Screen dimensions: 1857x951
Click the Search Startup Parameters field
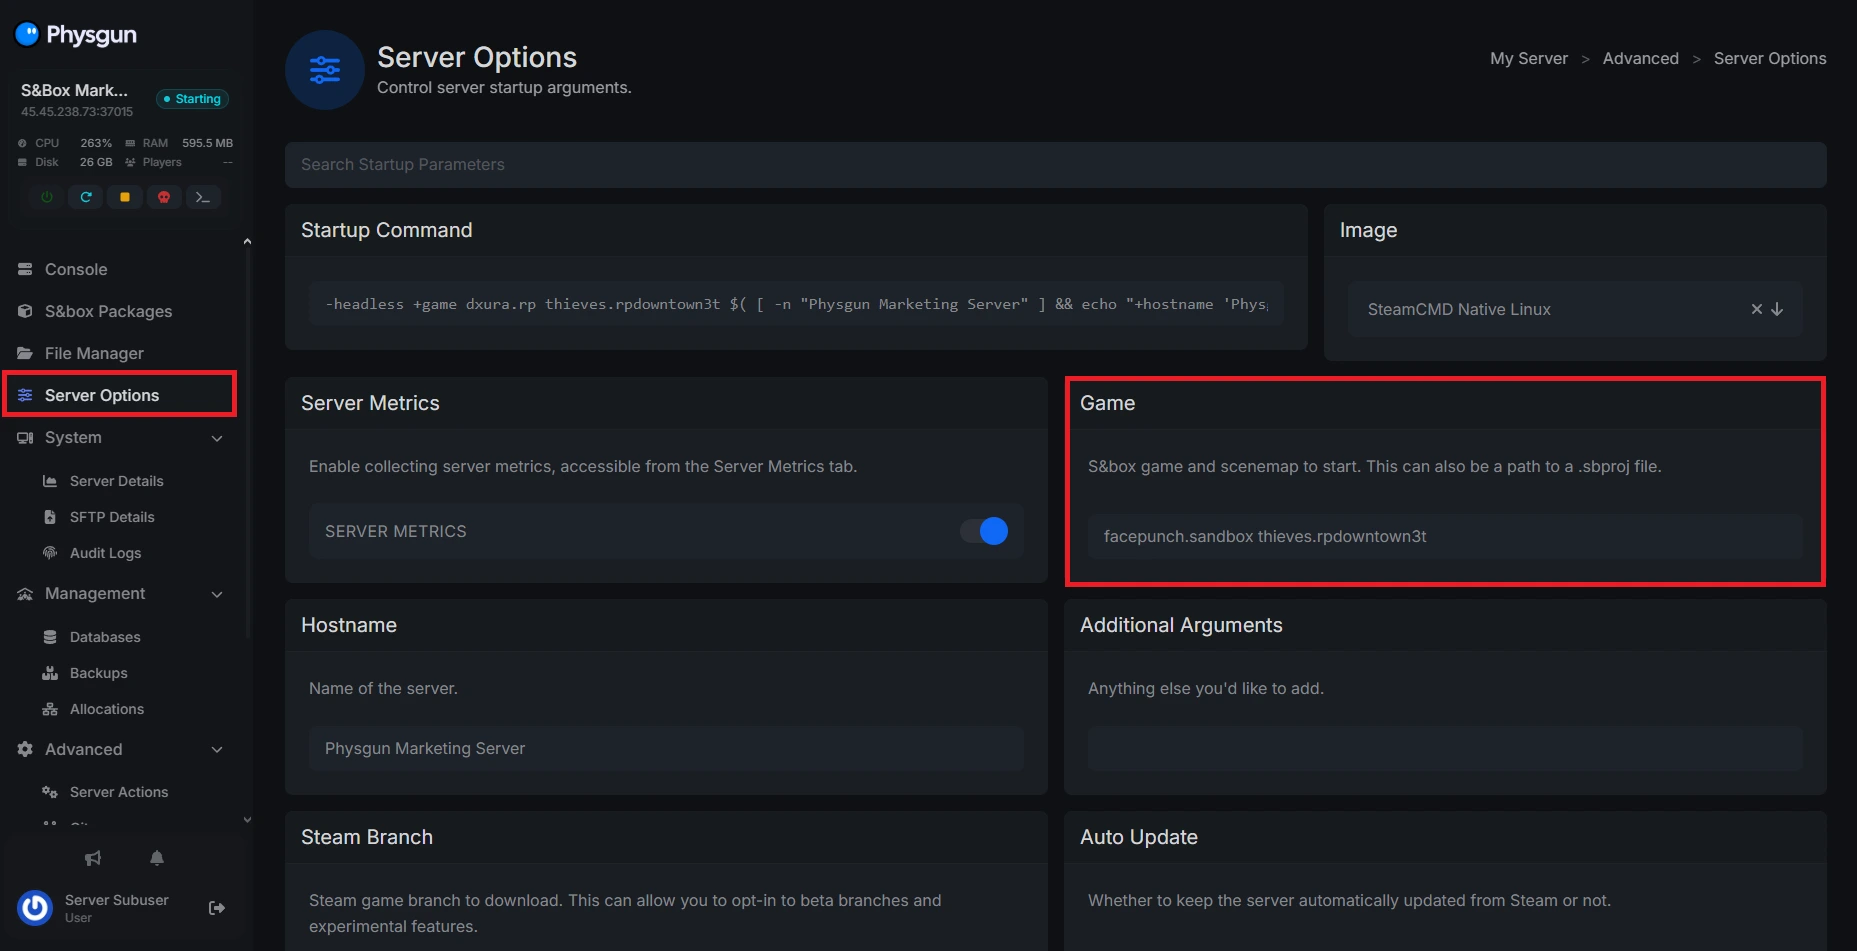click(x=1055, y=164)
